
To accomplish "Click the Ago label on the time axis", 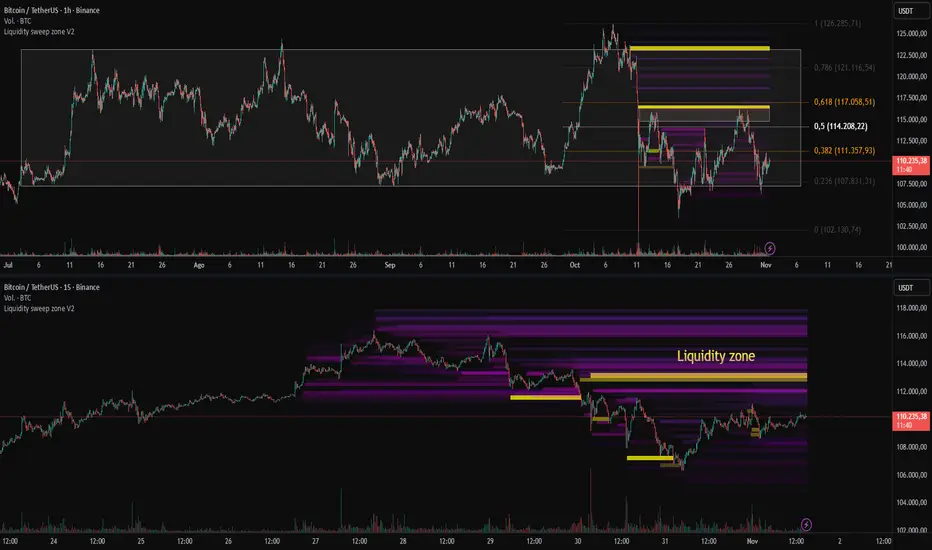I will (x=199, y=265).
